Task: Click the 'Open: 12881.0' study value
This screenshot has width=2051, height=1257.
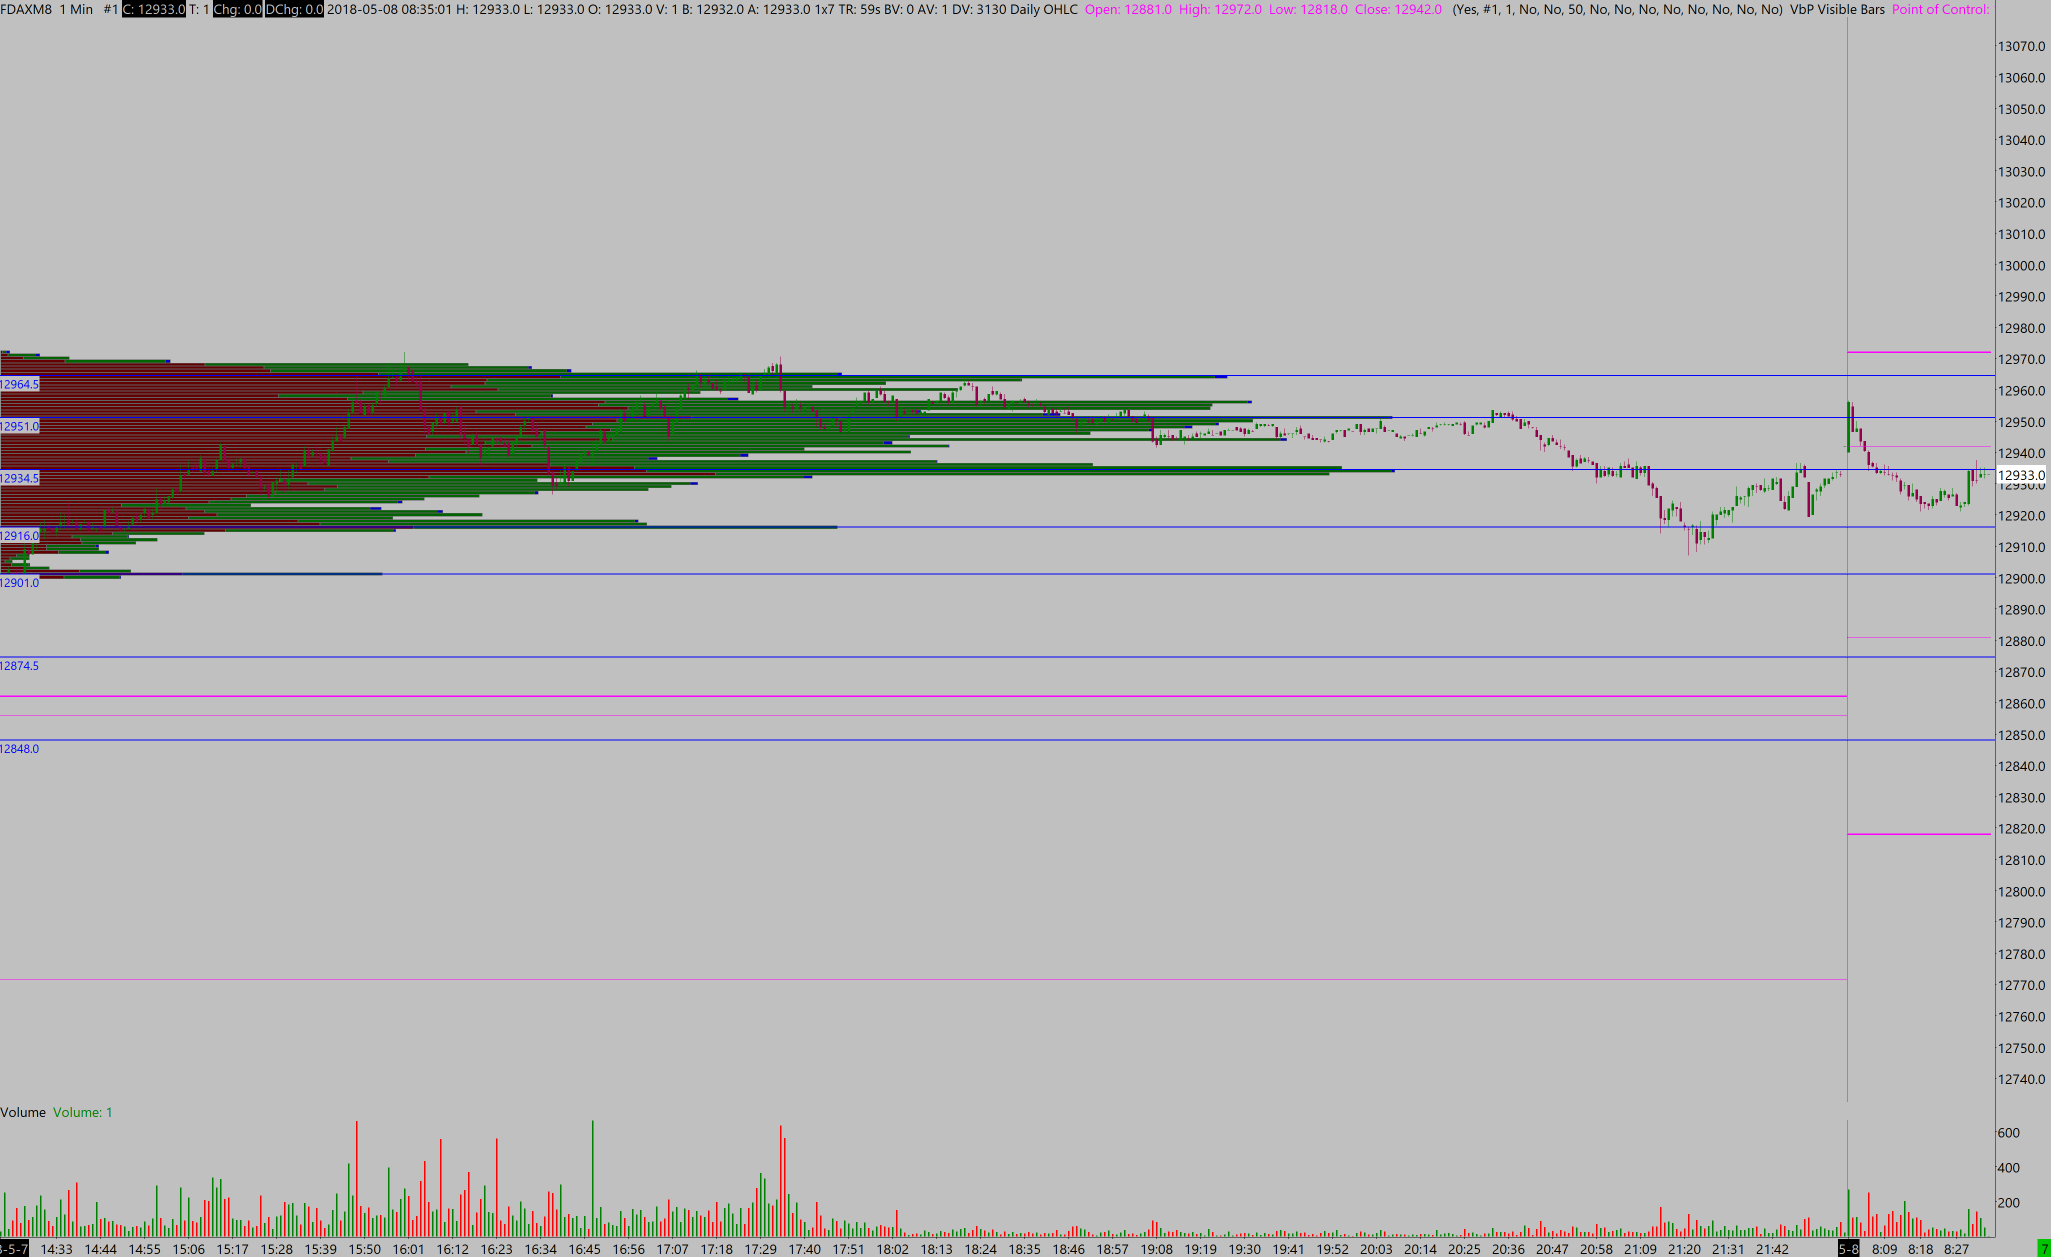Action: (x=1128, y=9)
